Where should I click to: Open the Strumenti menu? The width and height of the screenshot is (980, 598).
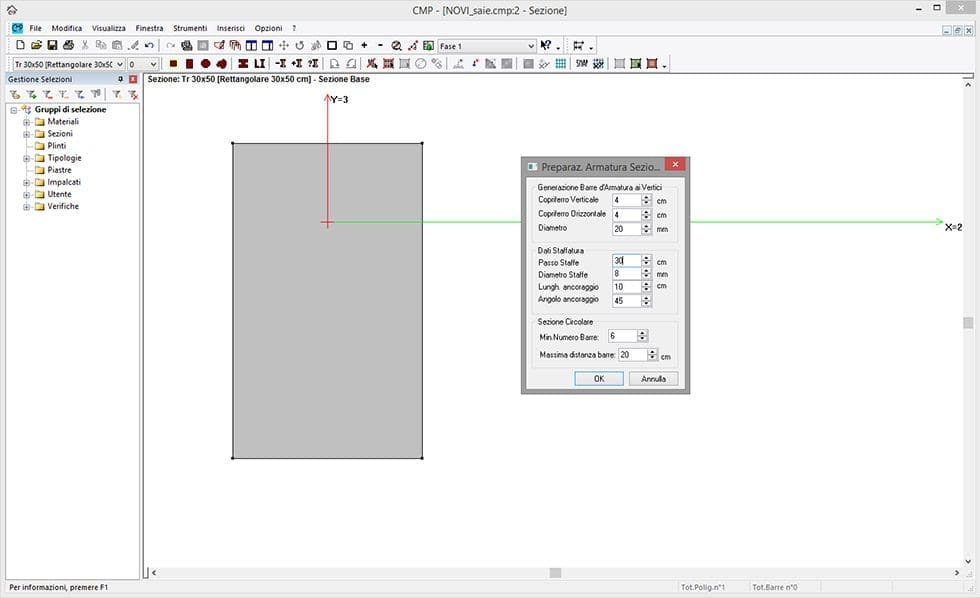pyautogui.click(x=189, y=28)
